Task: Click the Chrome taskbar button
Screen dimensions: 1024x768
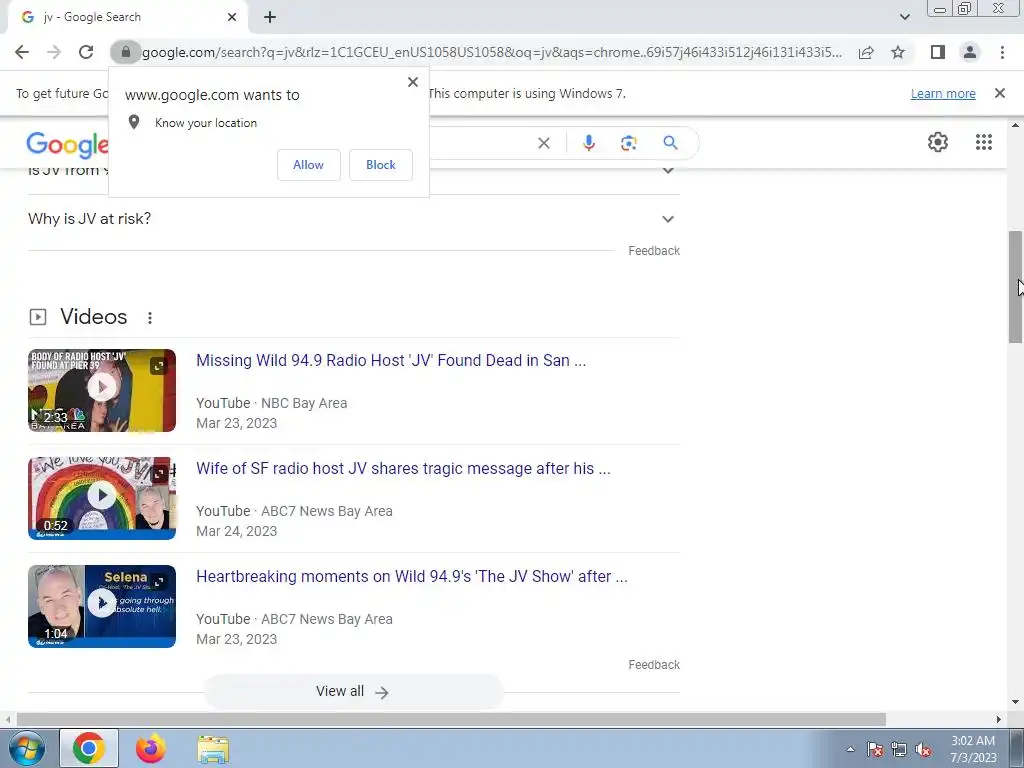Action: coord(89,748)
